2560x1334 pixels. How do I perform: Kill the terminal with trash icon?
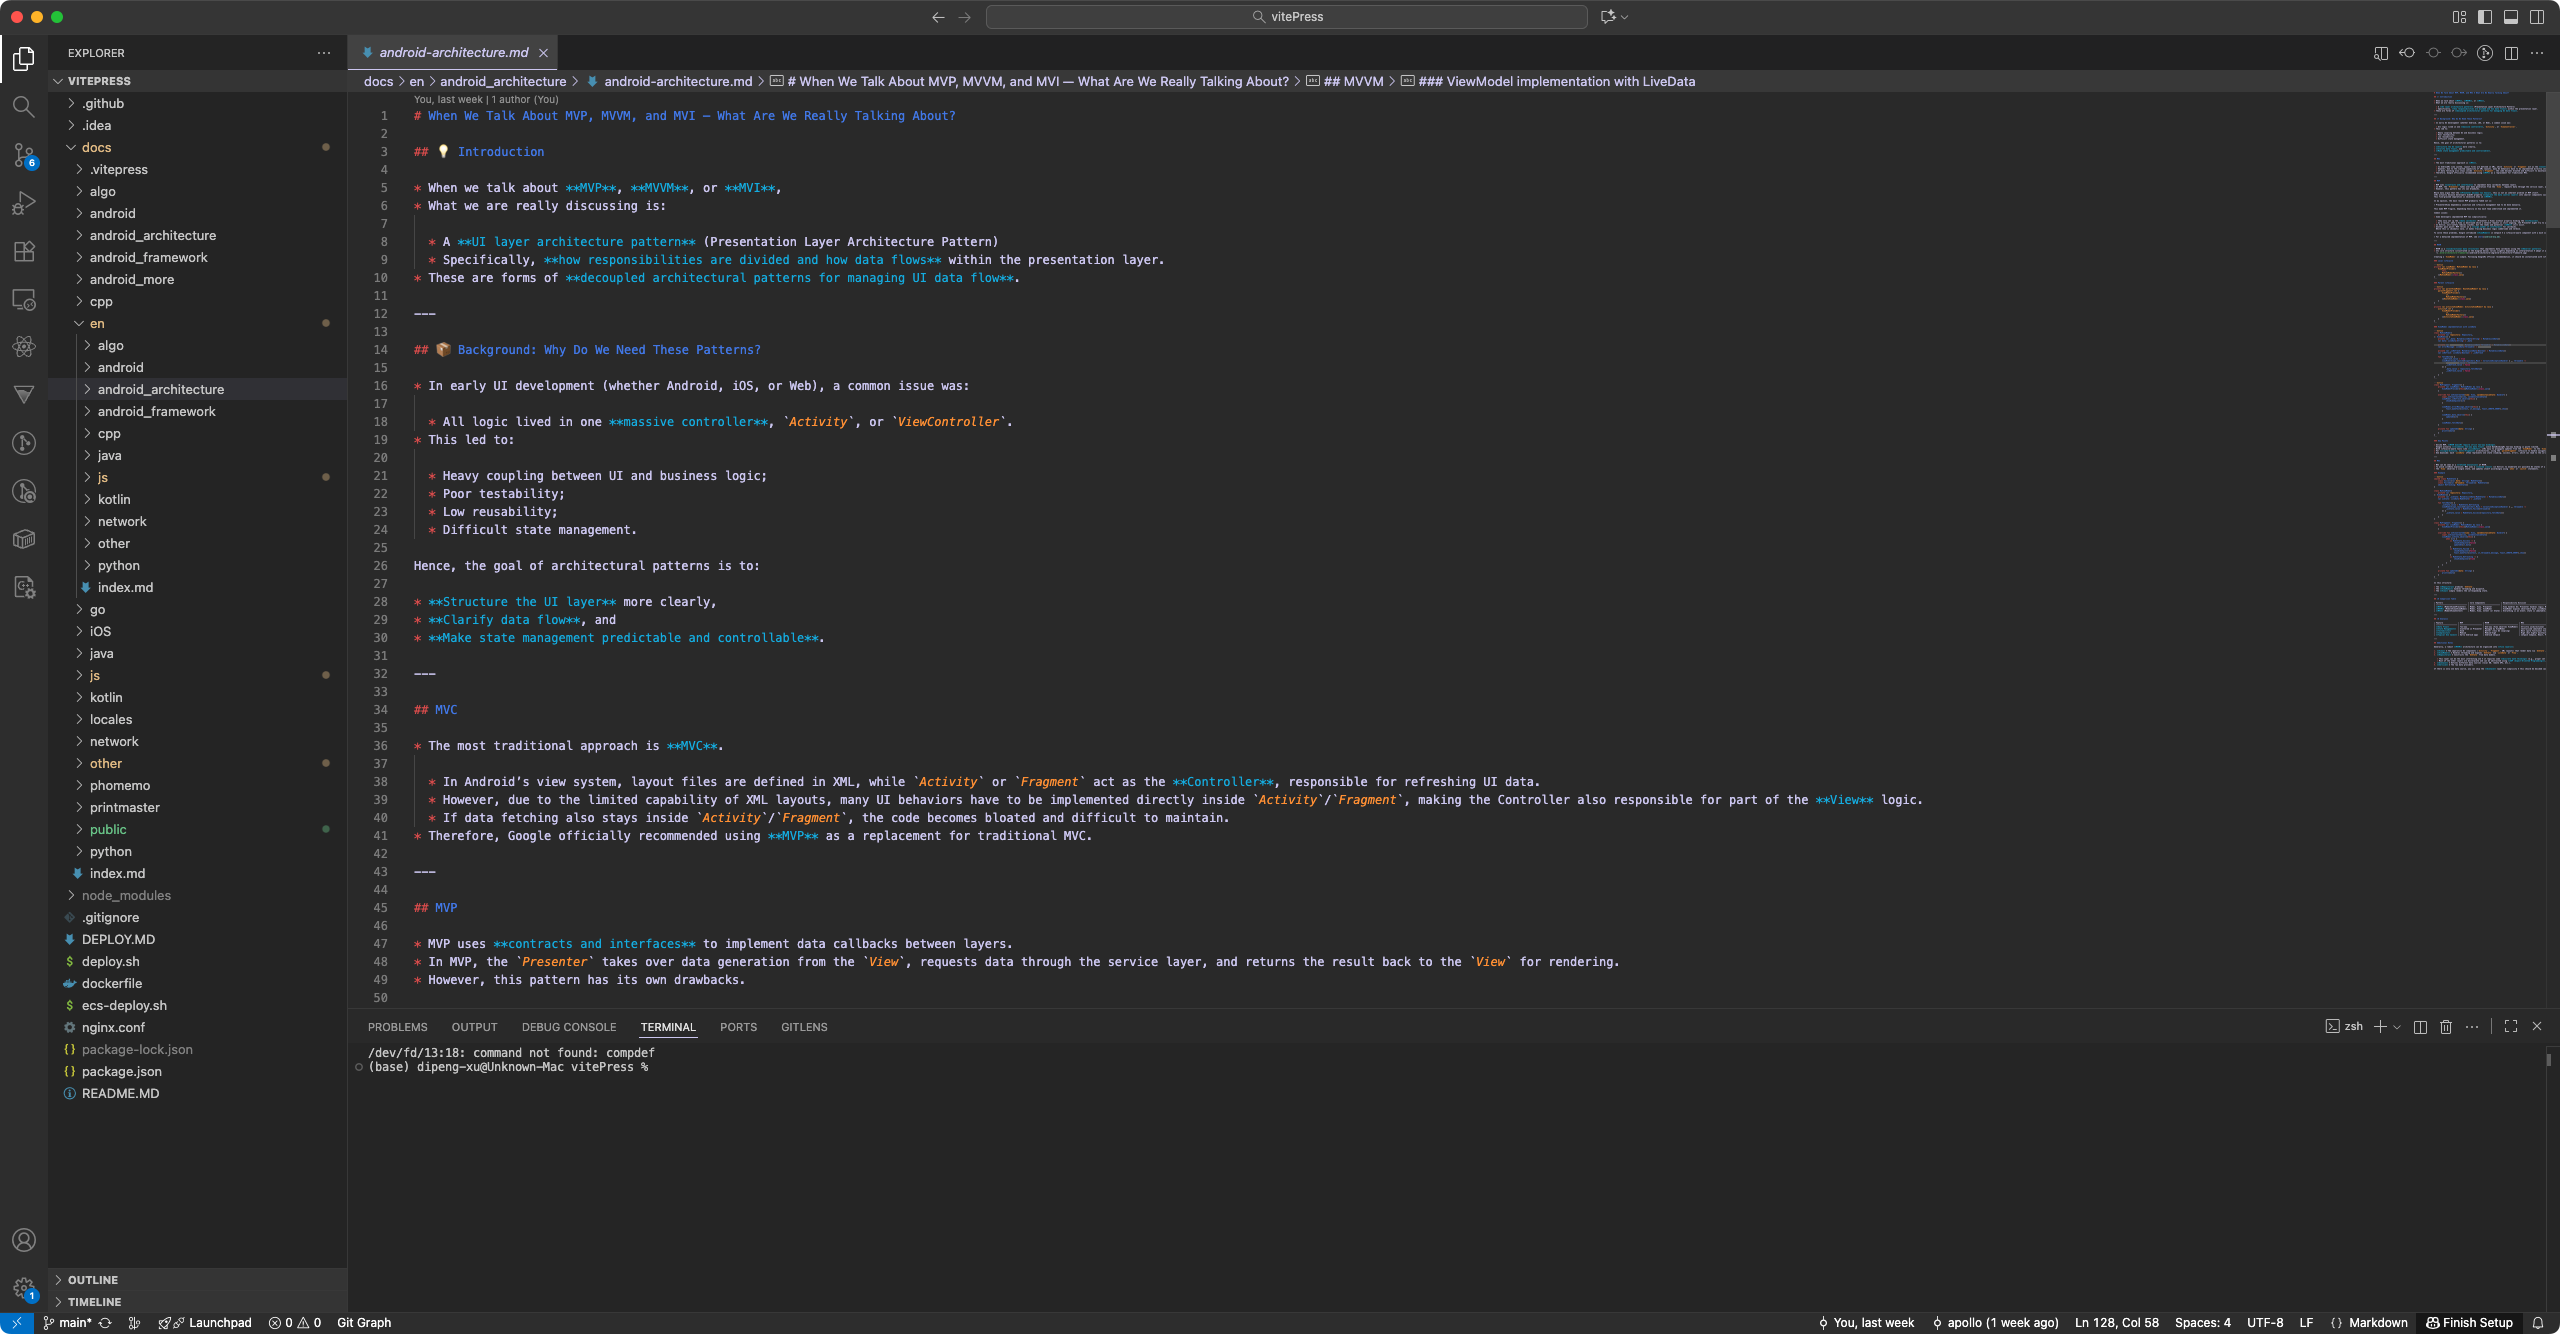click(x=2446, y=1027)
